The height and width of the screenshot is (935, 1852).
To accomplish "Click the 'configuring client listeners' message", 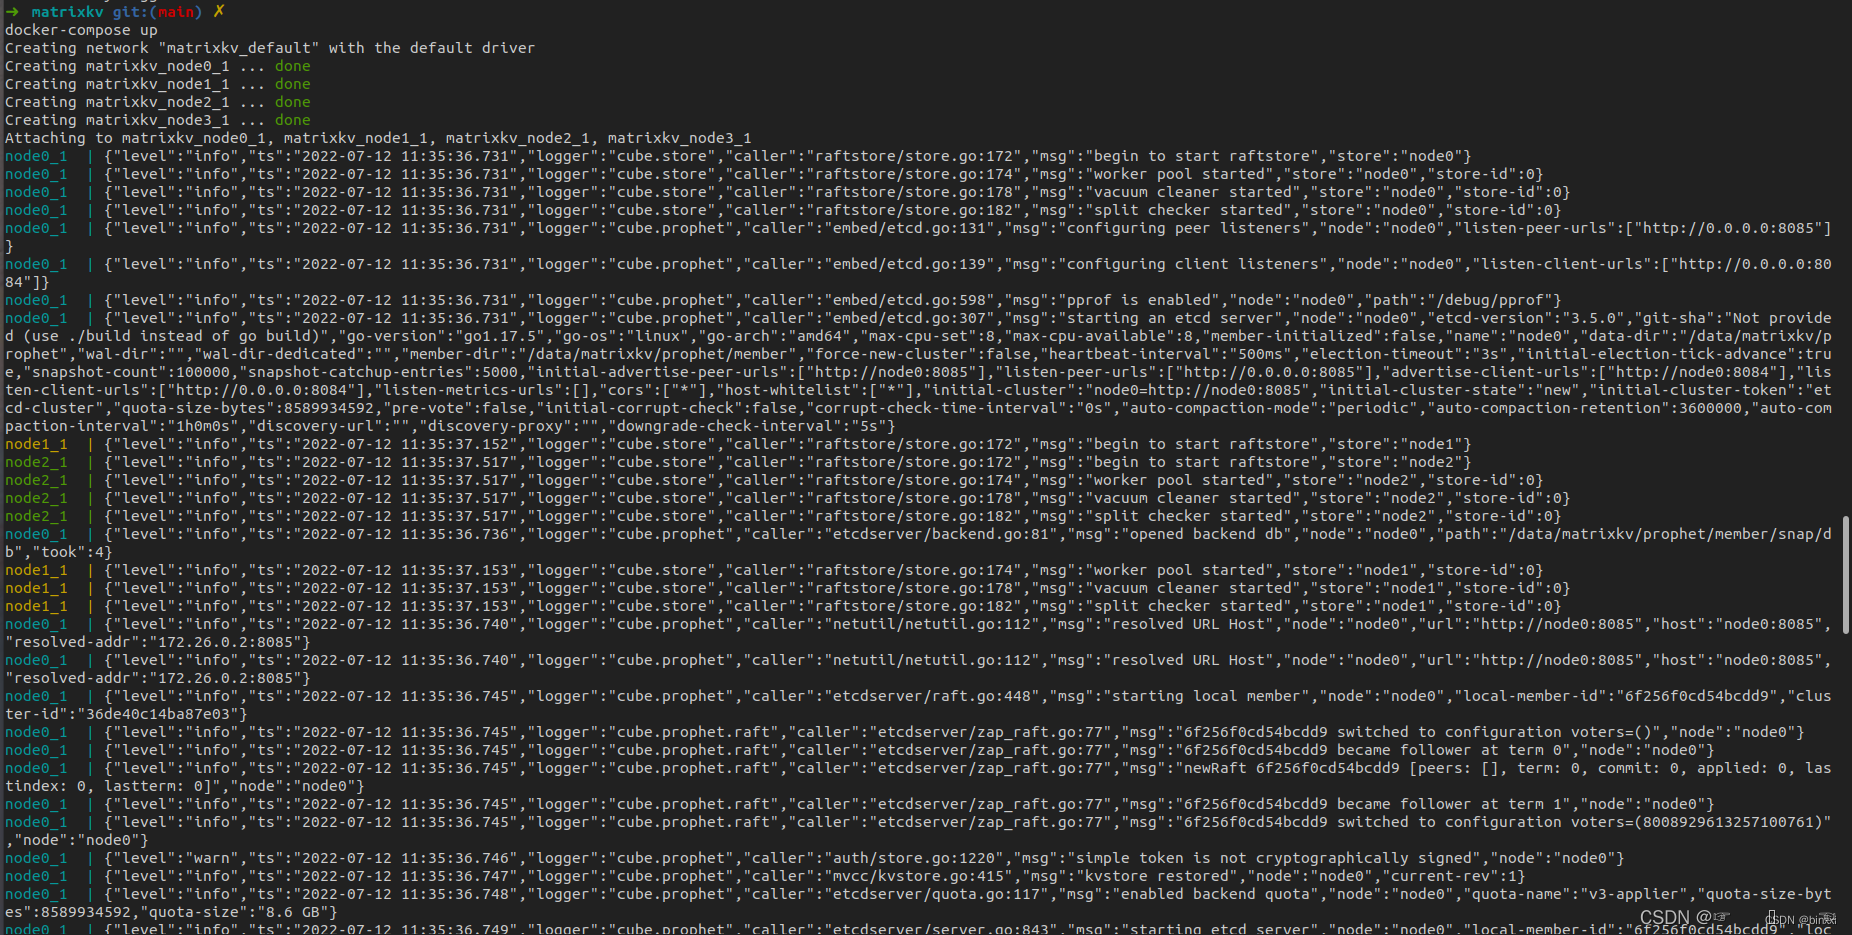I will click(1193, 264).
